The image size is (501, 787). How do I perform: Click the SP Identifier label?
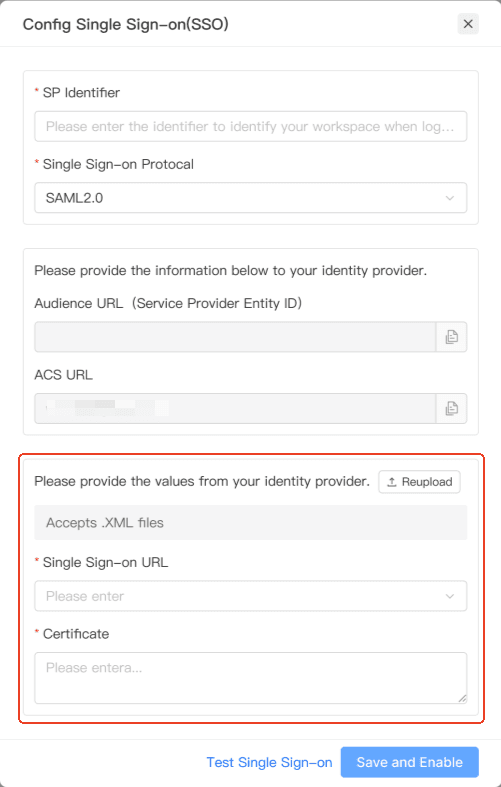[x=81, y=93]
